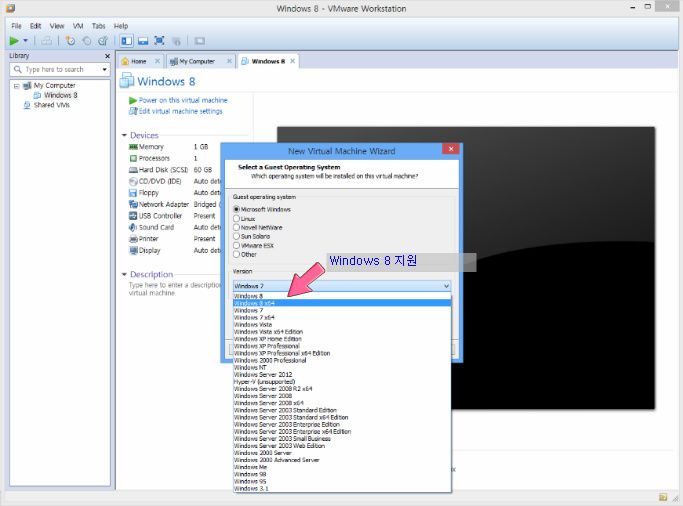The width and height of the screenshot is (683, 506).
Task: Select the Sun Solaris radio button
Action: [237, 236]
